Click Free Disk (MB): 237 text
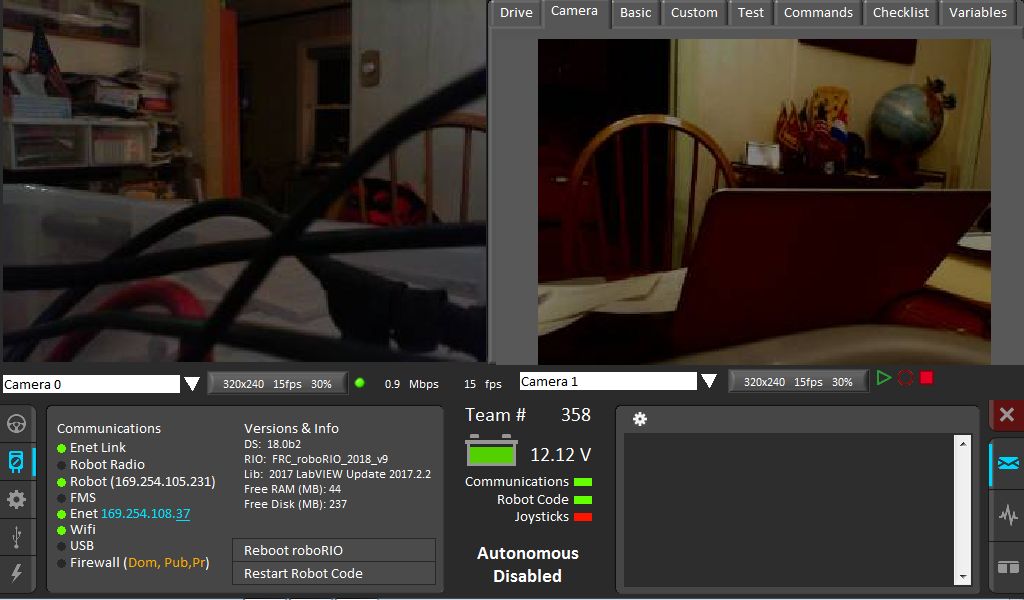The width and height of the screenshot is (1024, 600). (x=295, y=504)
